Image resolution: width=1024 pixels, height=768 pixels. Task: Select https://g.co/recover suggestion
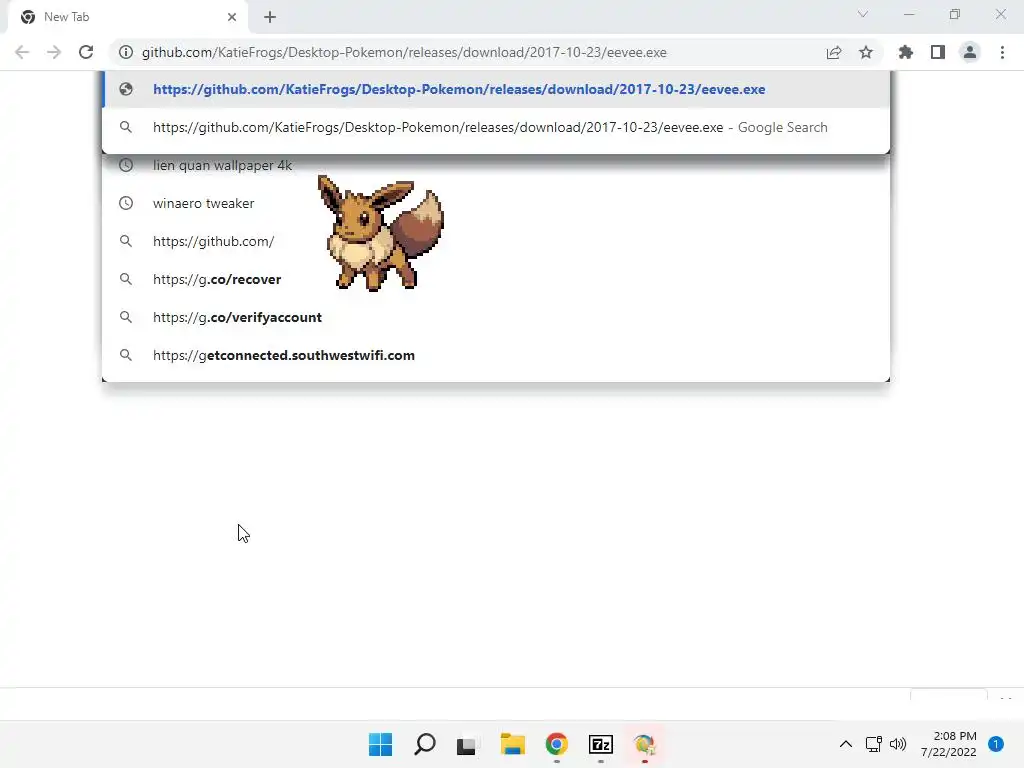pyautogui.click(x=496, y=279)
